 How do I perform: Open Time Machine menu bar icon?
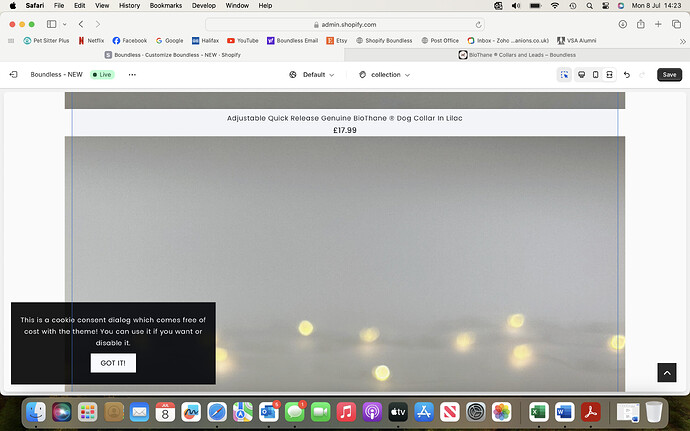point(573,6)
